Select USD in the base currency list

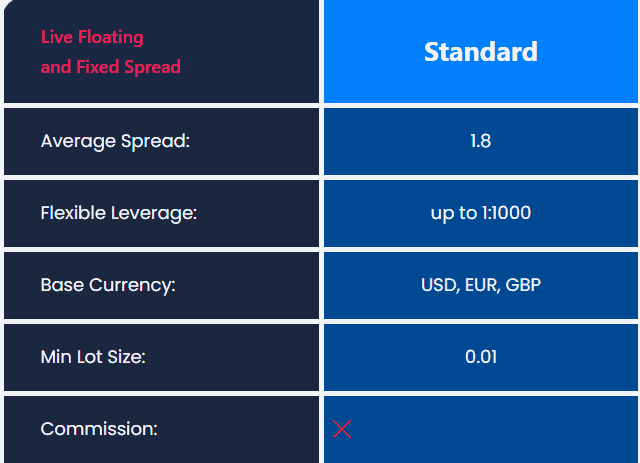438,285
